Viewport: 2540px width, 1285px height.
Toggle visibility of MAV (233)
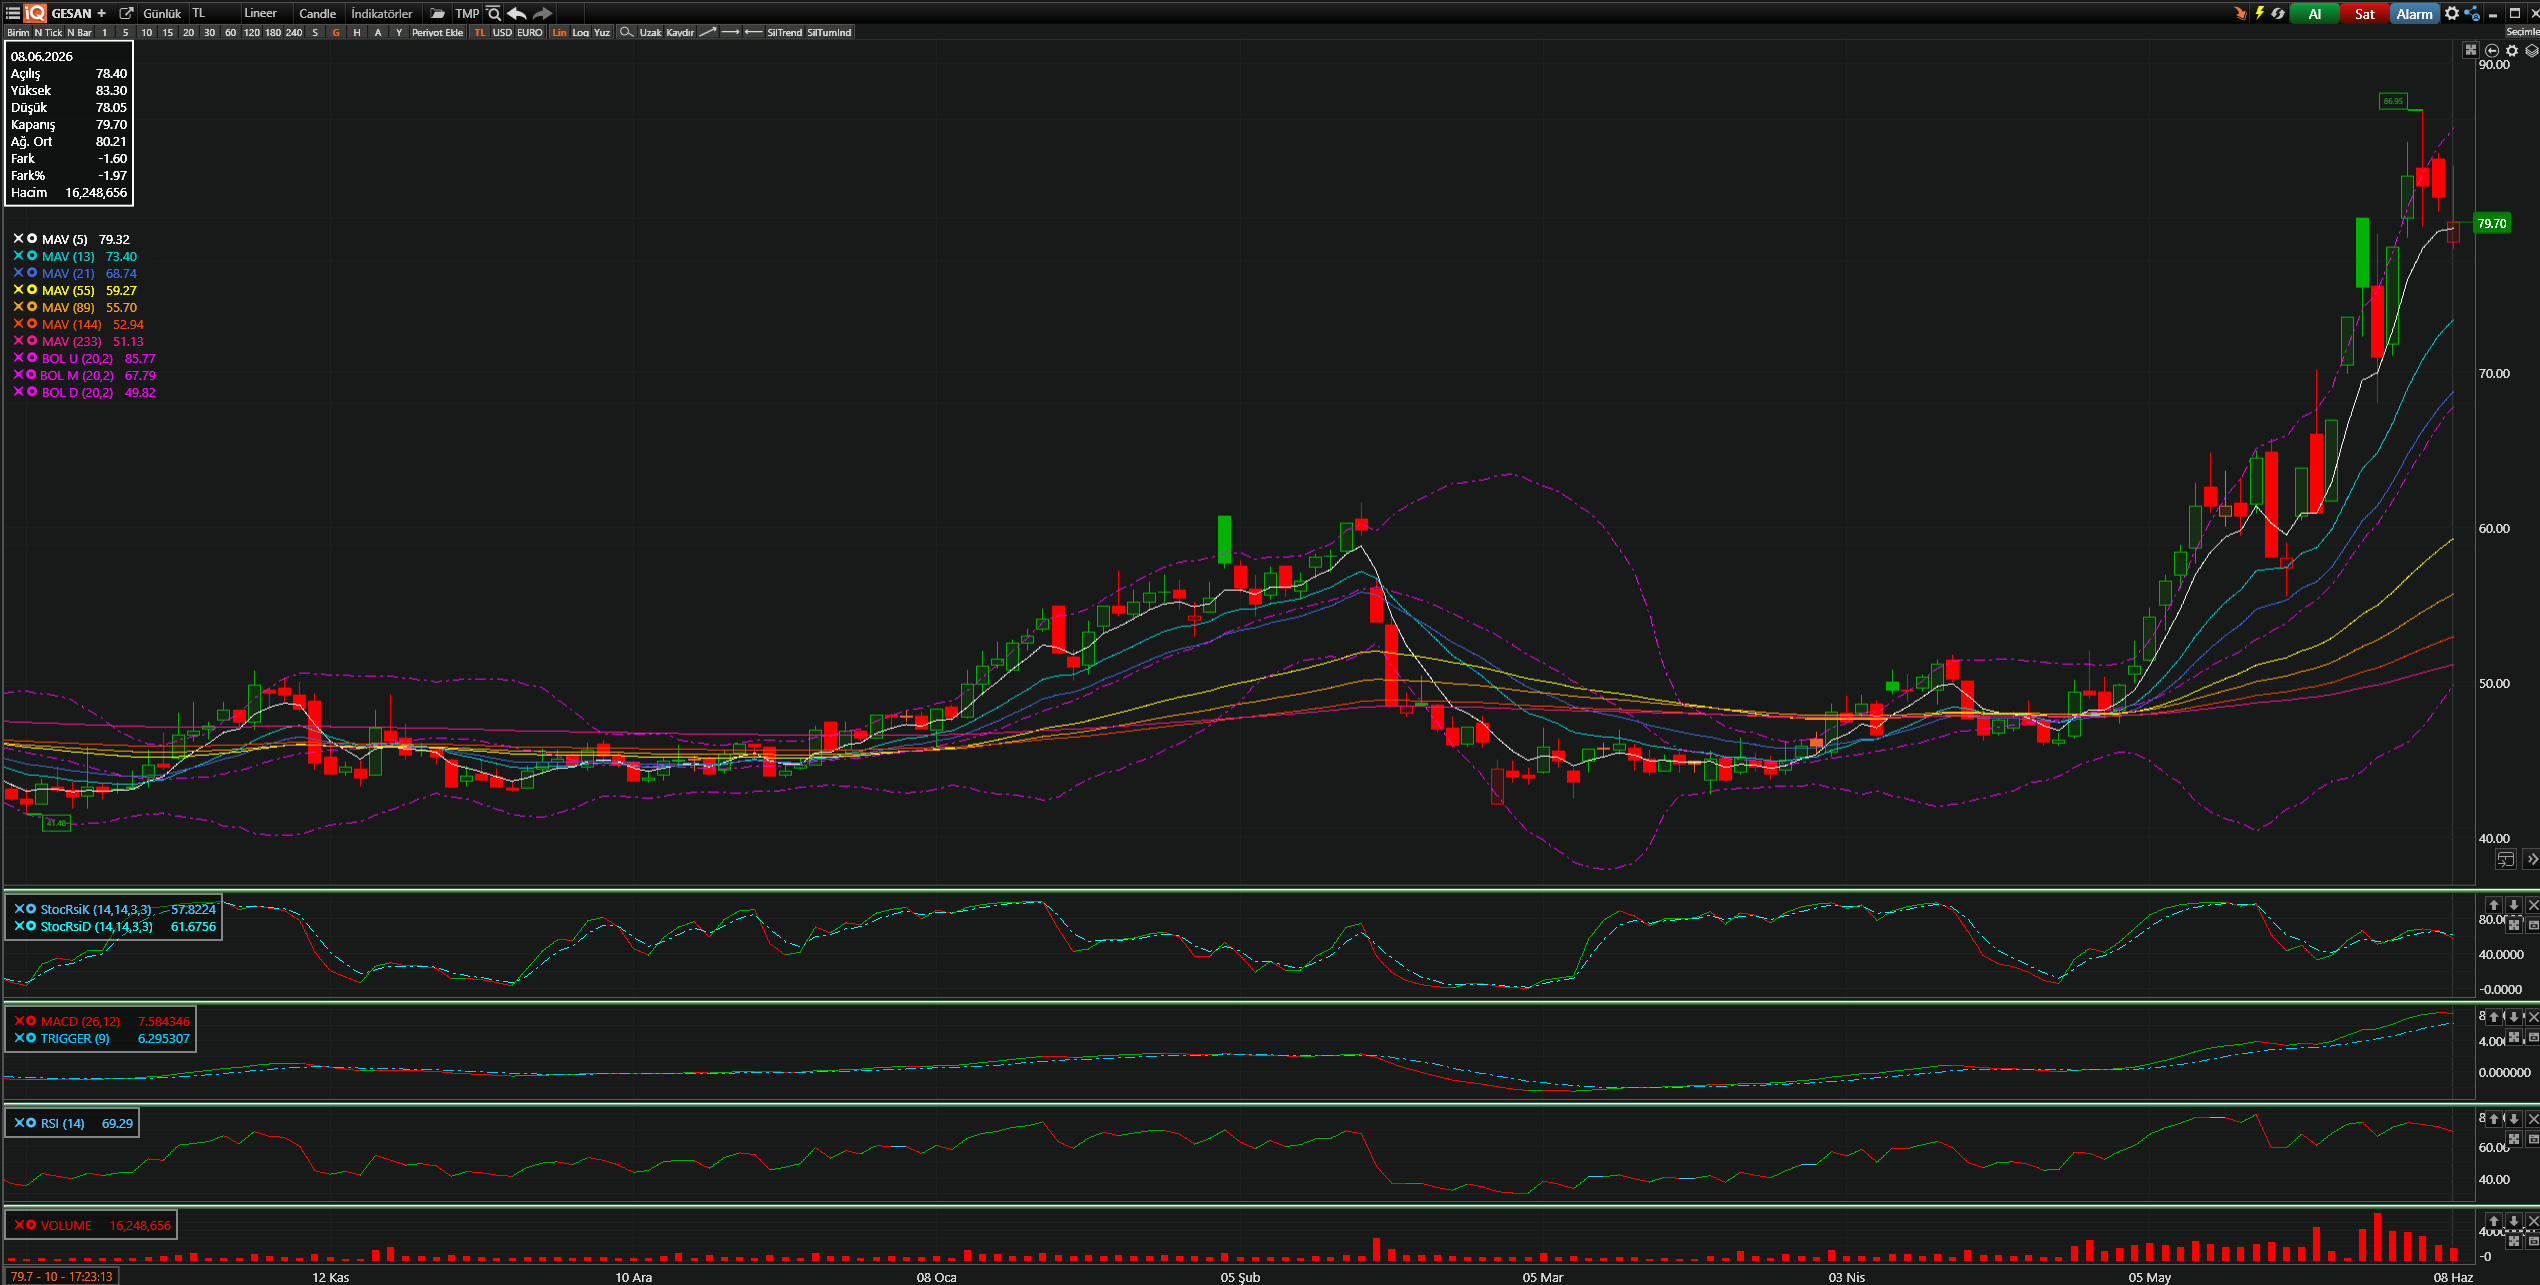[x=32, y=341]
